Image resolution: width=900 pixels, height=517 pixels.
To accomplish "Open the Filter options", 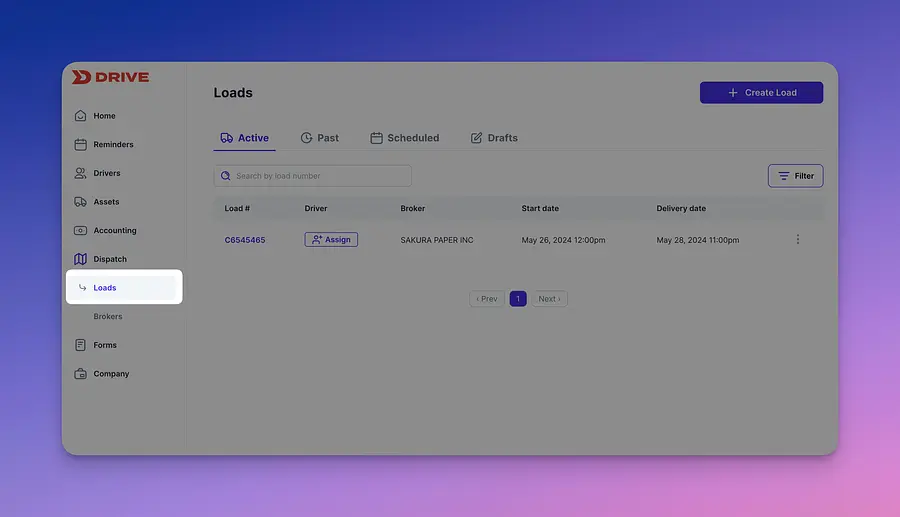I will click(796, 176).
